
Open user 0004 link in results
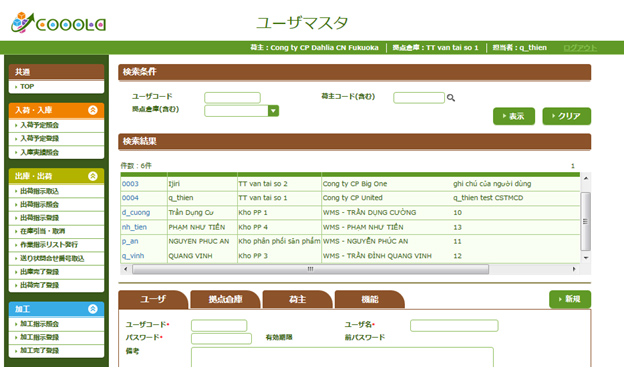point(130,198)
